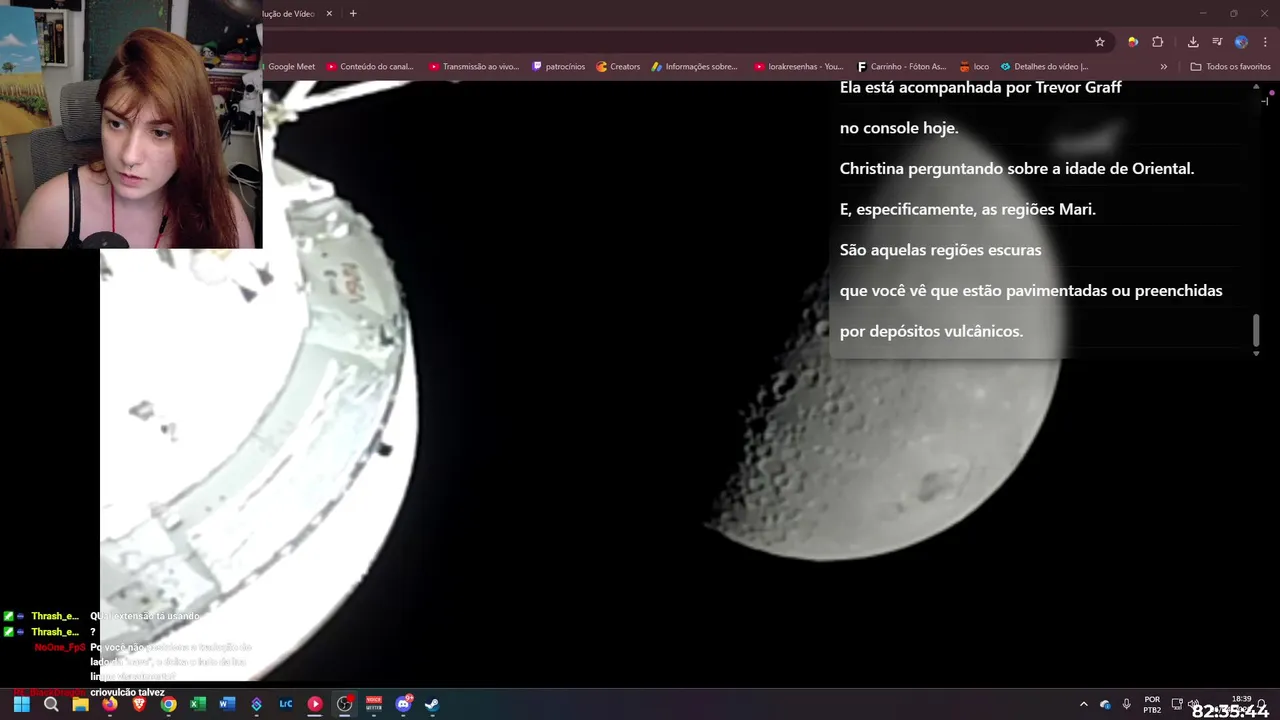Viewport: 1280px width, 720px height.
Task: Open the Todos os favoritos folder
Action: pos(1230,67)
